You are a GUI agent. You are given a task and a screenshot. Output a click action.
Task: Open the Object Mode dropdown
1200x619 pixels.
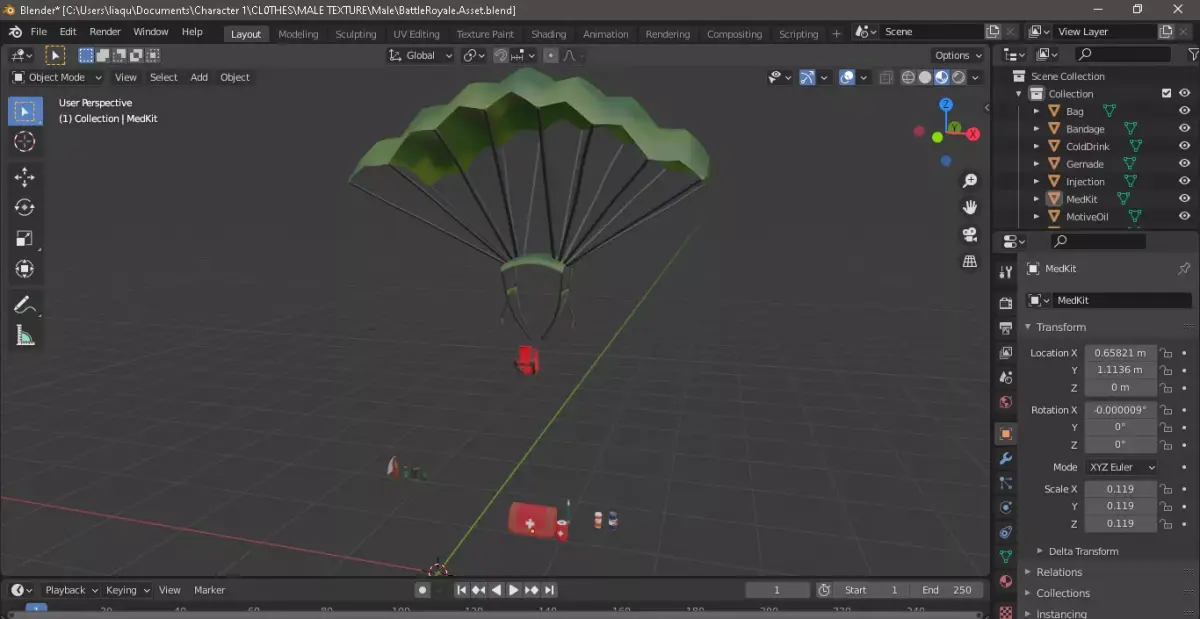pyautogui.click(x=57, y=77)
